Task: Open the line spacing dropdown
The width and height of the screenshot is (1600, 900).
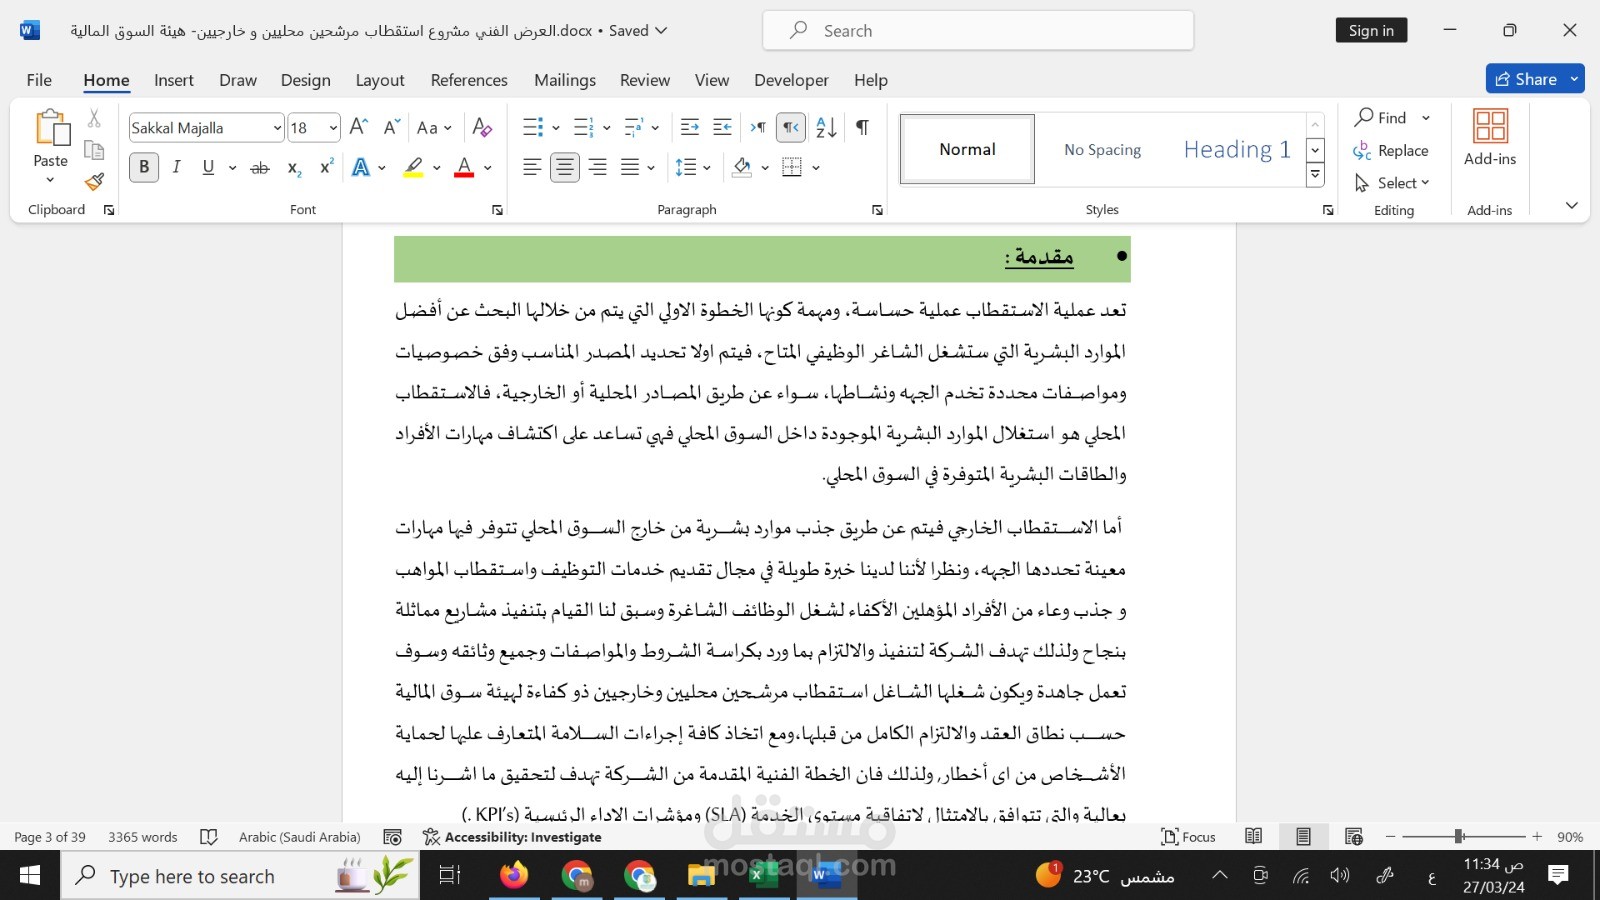Action: pyautogui.click(x=692, y=167)
